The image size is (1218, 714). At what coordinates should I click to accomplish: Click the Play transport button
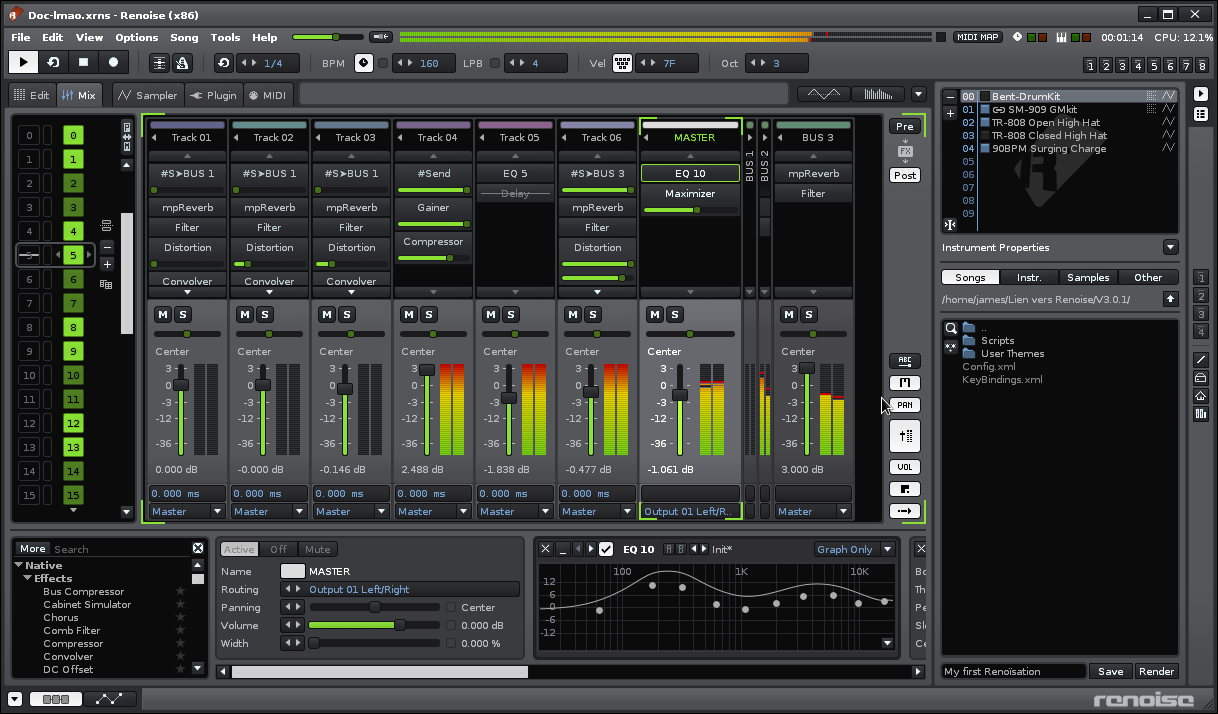click(x=23, y=62)
